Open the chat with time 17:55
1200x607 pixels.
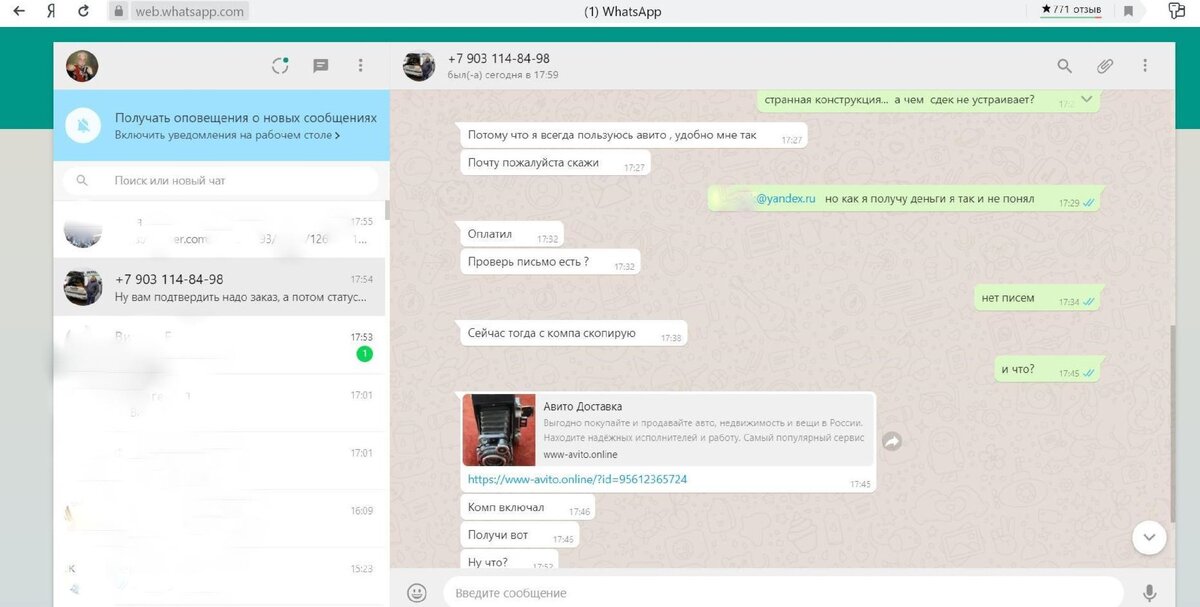(220, 230)
